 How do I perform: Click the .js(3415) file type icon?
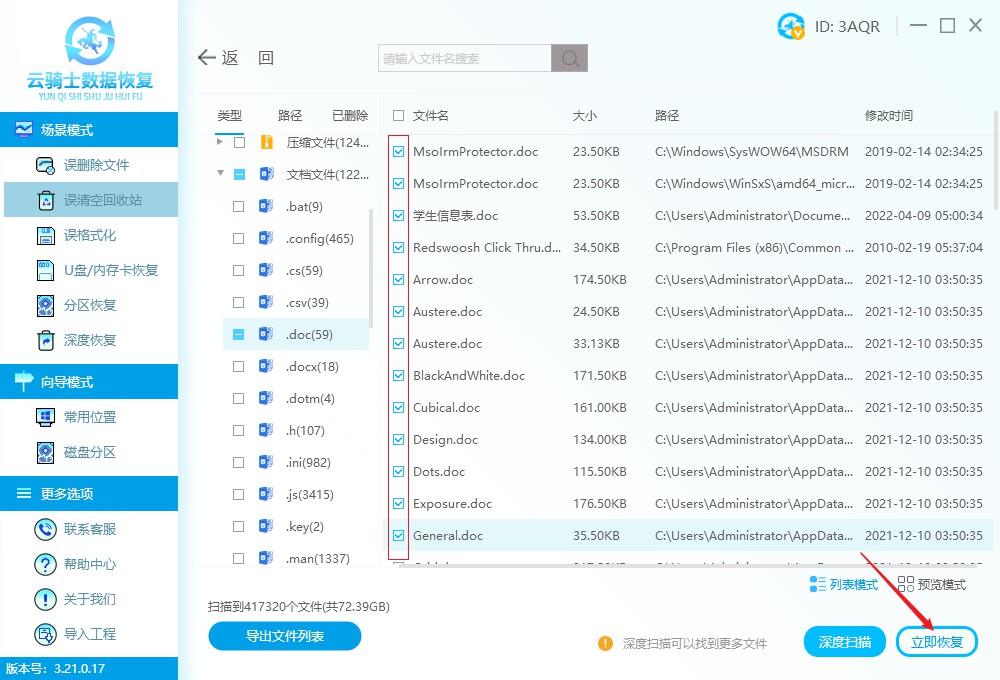click(266, 494)
